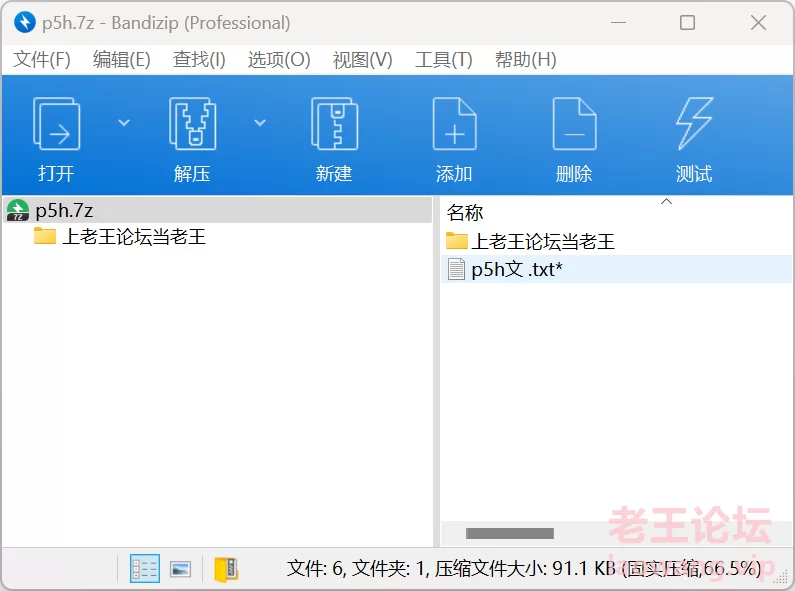Screen dimensions: 795x591
Task: Sort by the 名称 column header
Action: (x=465, y=212)
